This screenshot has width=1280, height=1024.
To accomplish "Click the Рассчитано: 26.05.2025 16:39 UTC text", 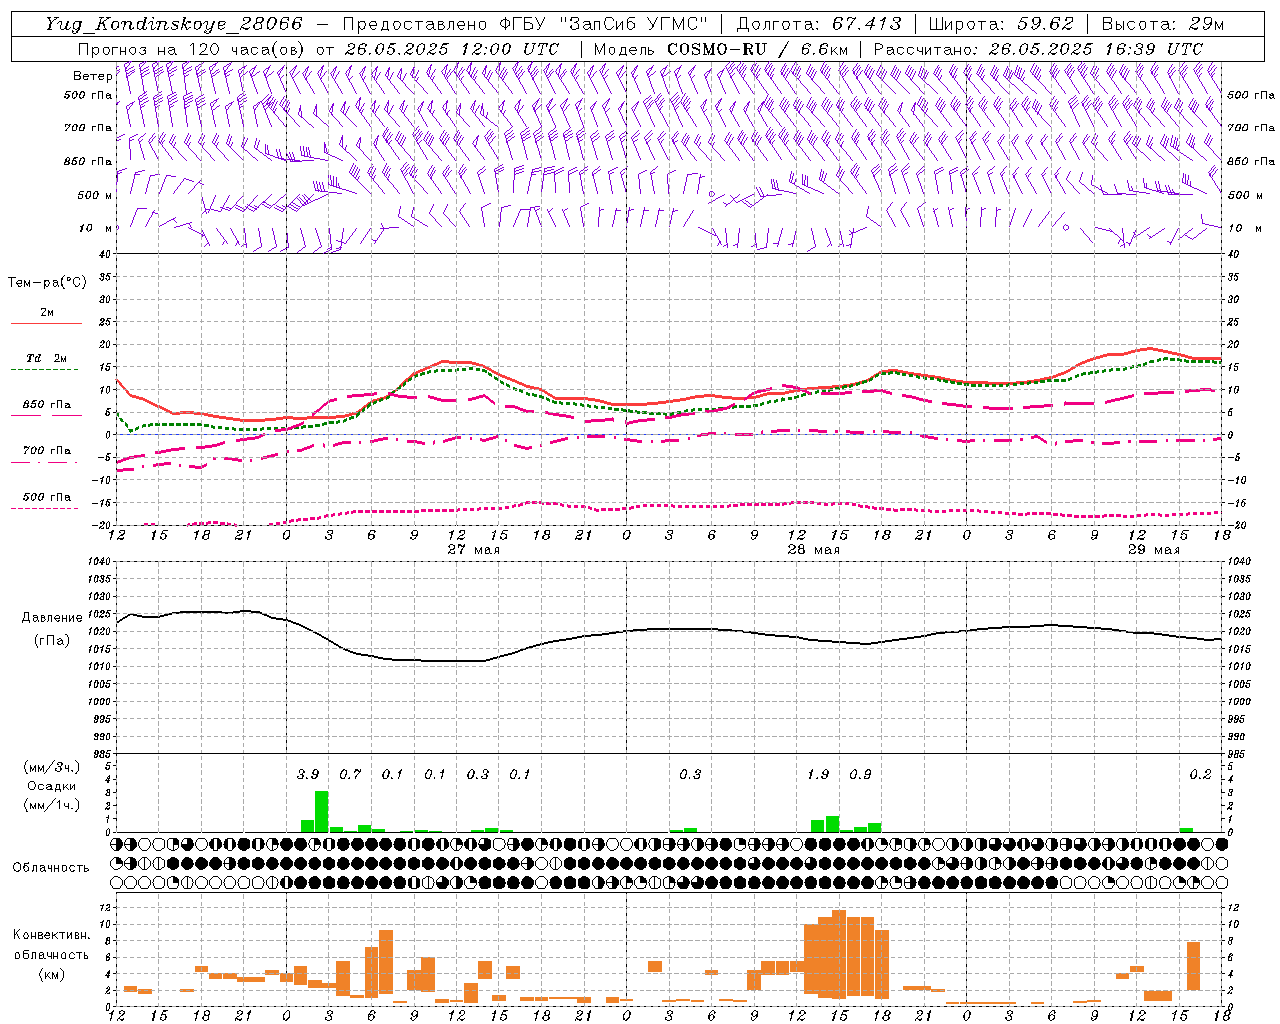I will pos(1038,49).
